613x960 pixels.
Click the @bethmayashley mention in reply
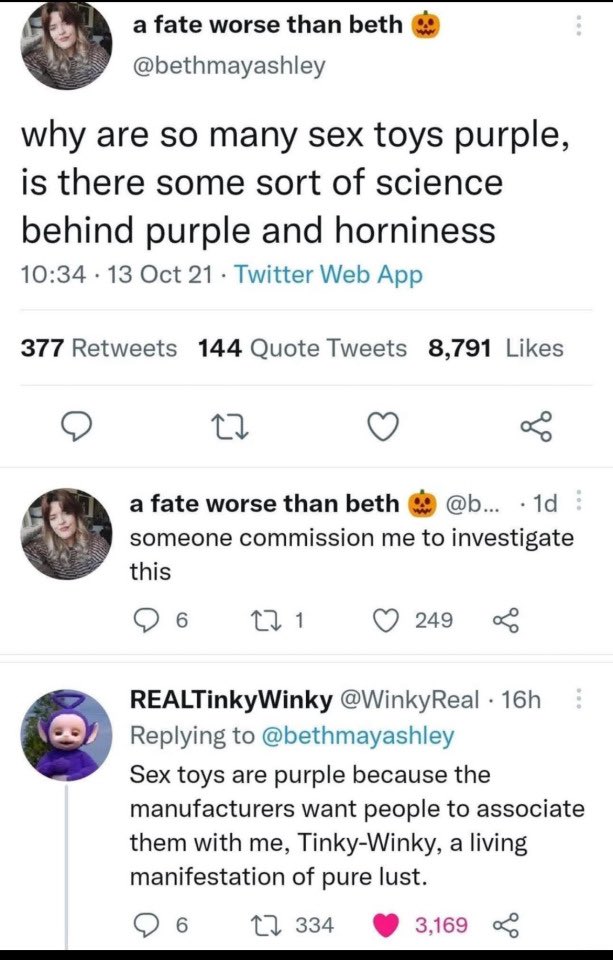(x=357, y=736)
